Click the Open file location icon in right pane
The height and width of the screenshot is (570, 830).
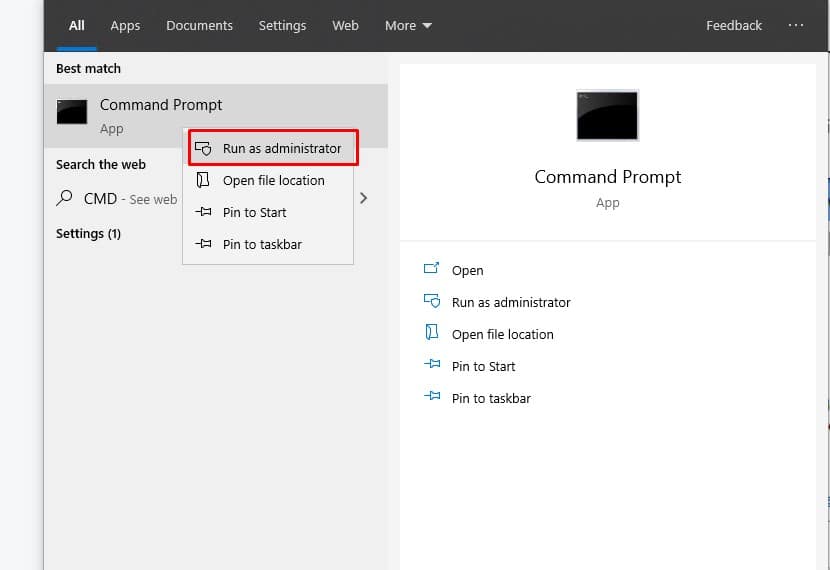(x=432, y=332)
